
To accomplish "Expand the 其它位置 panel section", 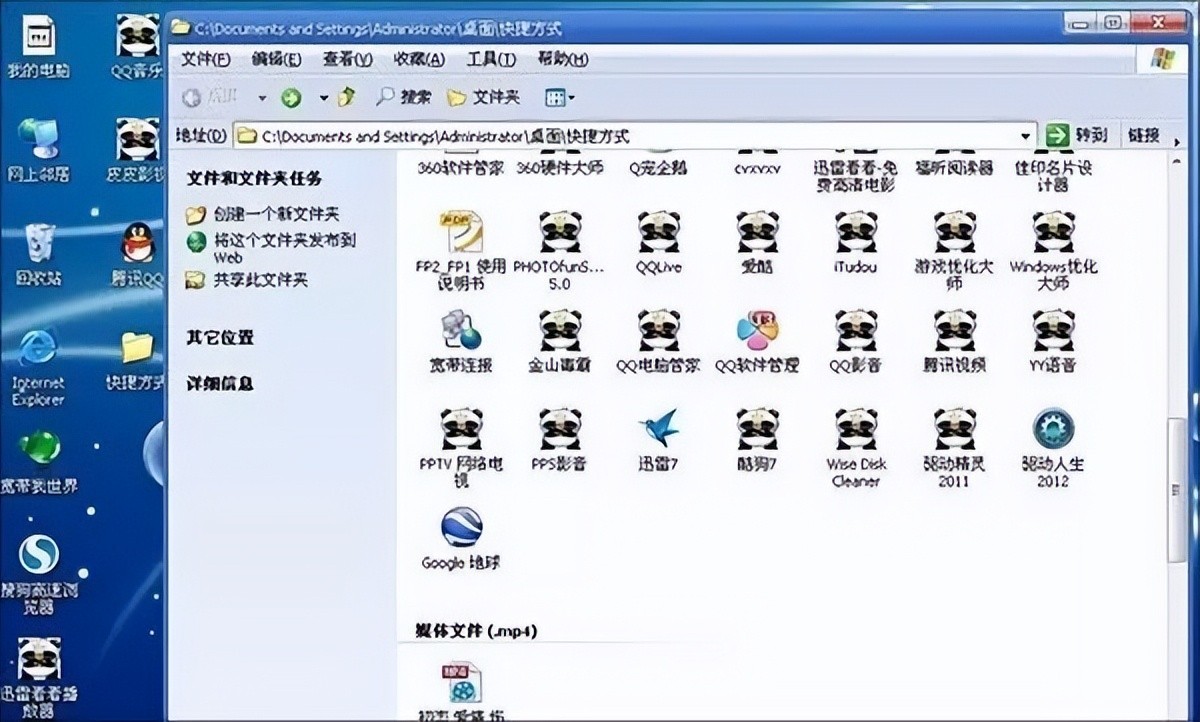I will (x=220, y=338).
